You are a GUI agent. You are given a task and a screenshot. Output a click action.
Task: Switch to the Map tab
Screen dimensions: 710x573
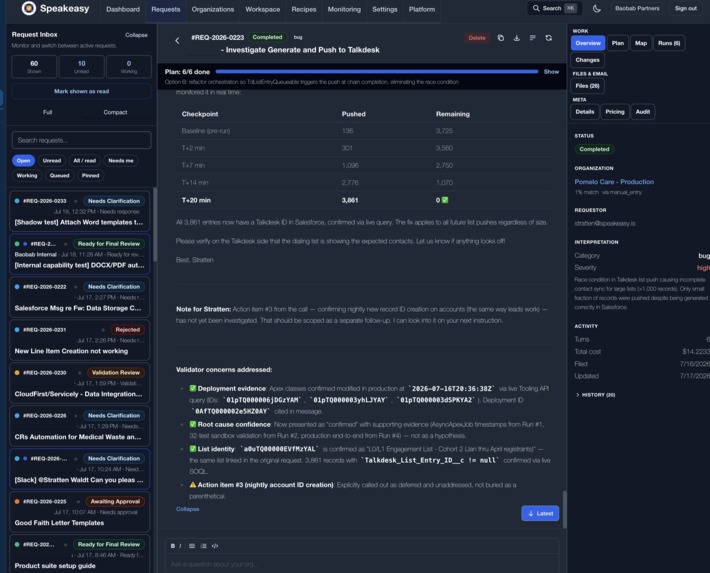tap(641, 43)
